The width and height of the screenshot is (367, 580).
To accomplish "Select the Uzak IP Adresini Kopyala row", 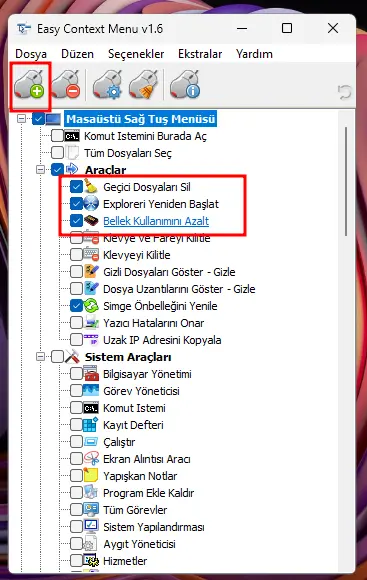I will [162, 340].
